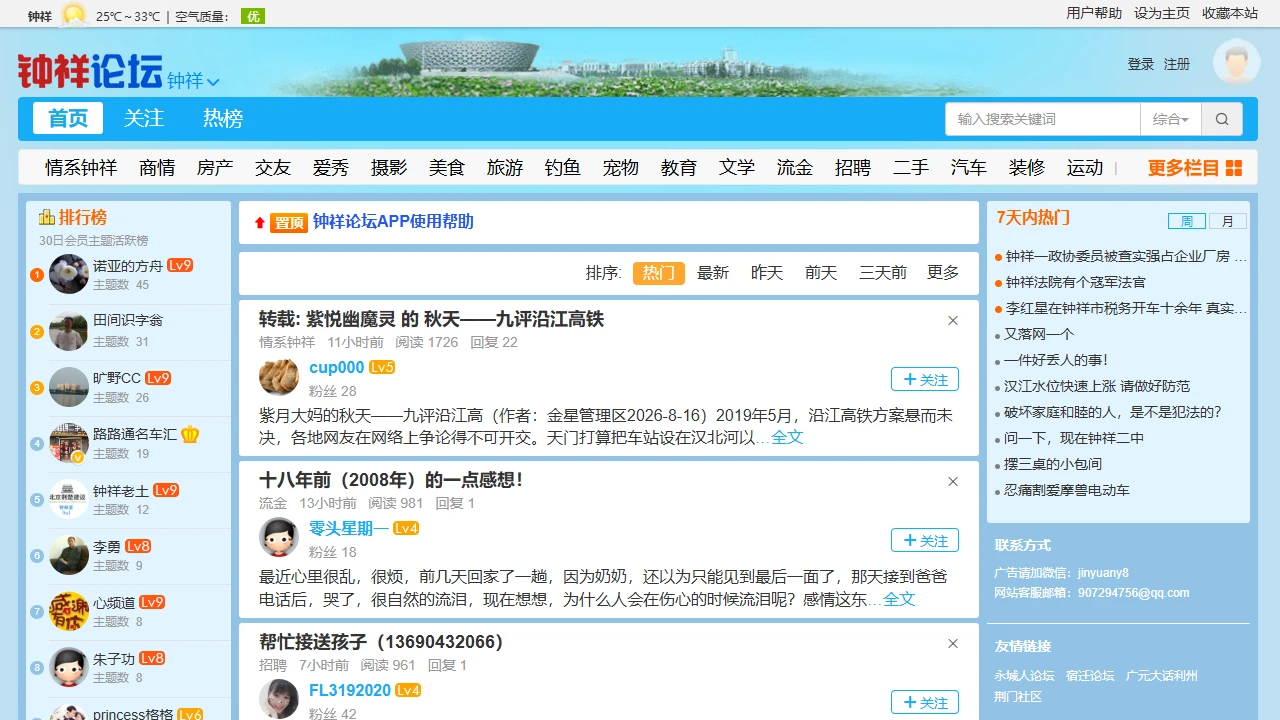Click 设为主页 link
The width and height of the screenshot is (1280, 720).
click(x=1162, y=13)
